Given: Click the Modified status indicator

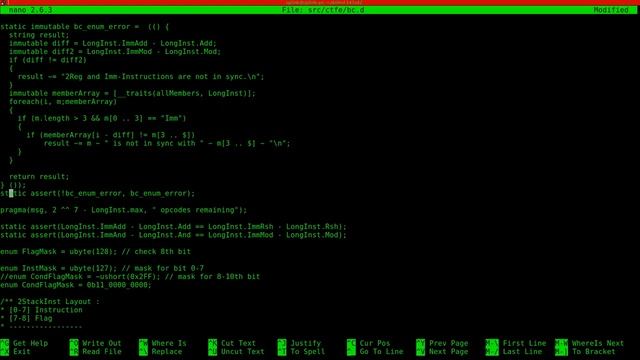Looking at the screenshot, I should click(x=611, y=10).
